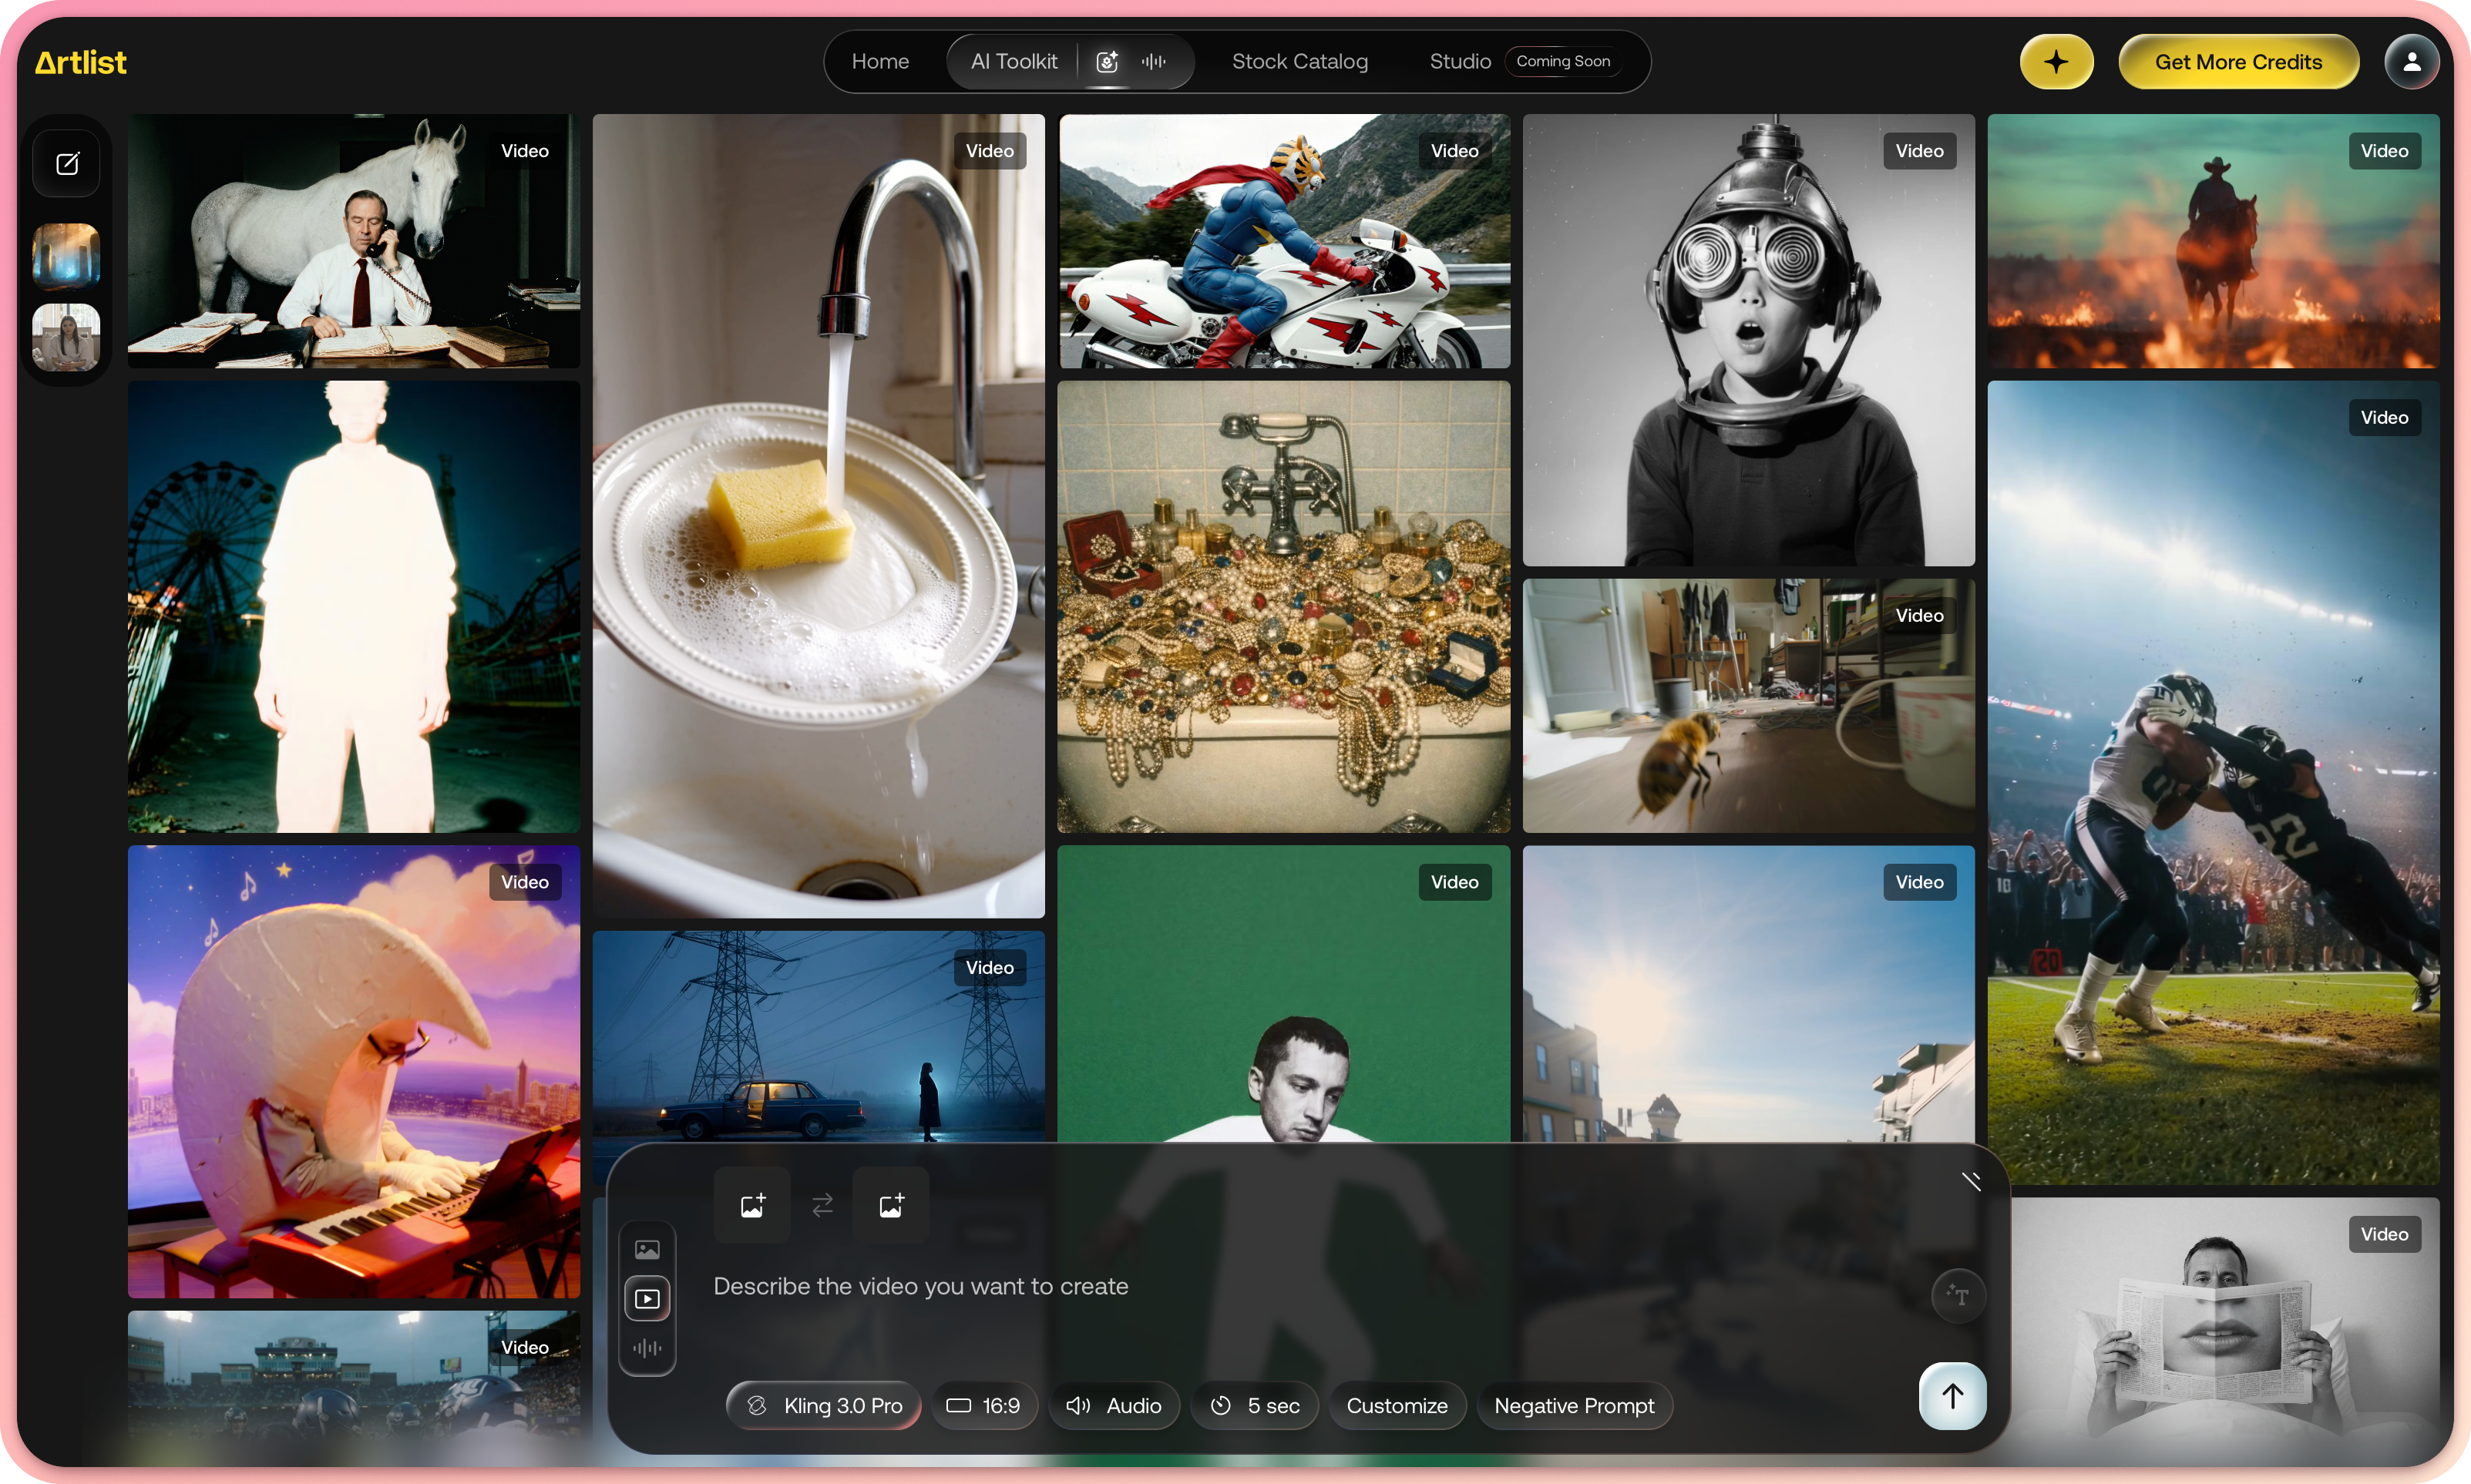Click the new project edit icon
Image resolution: width=2471 pixels, height=1484 pixels.
(67, 163)
